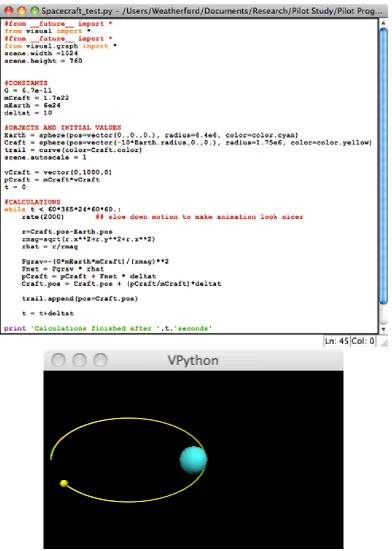
Task: Click the '#OBJECTS AND INITIAL VALUES' comment
Action: [x=63, y=127]
